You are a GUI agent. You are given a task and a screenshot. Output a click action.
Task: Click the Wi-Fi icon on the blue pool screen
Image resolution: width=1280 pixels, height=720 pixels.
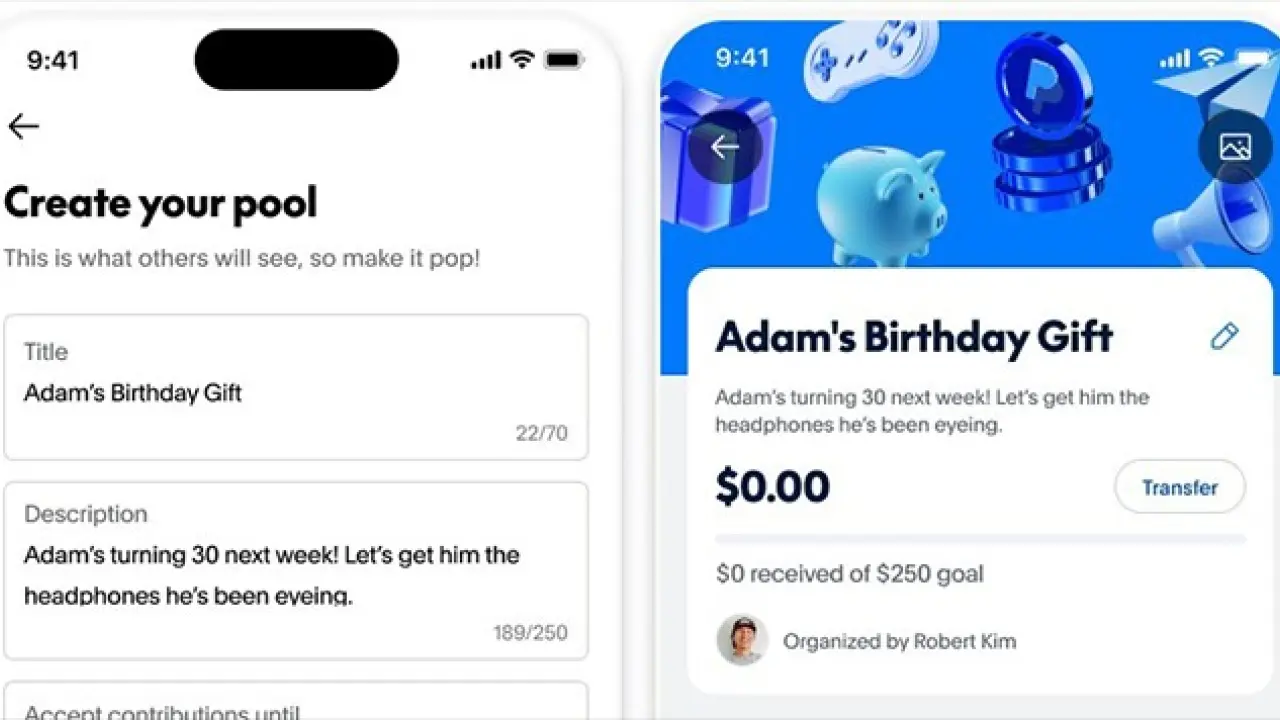1210,59
